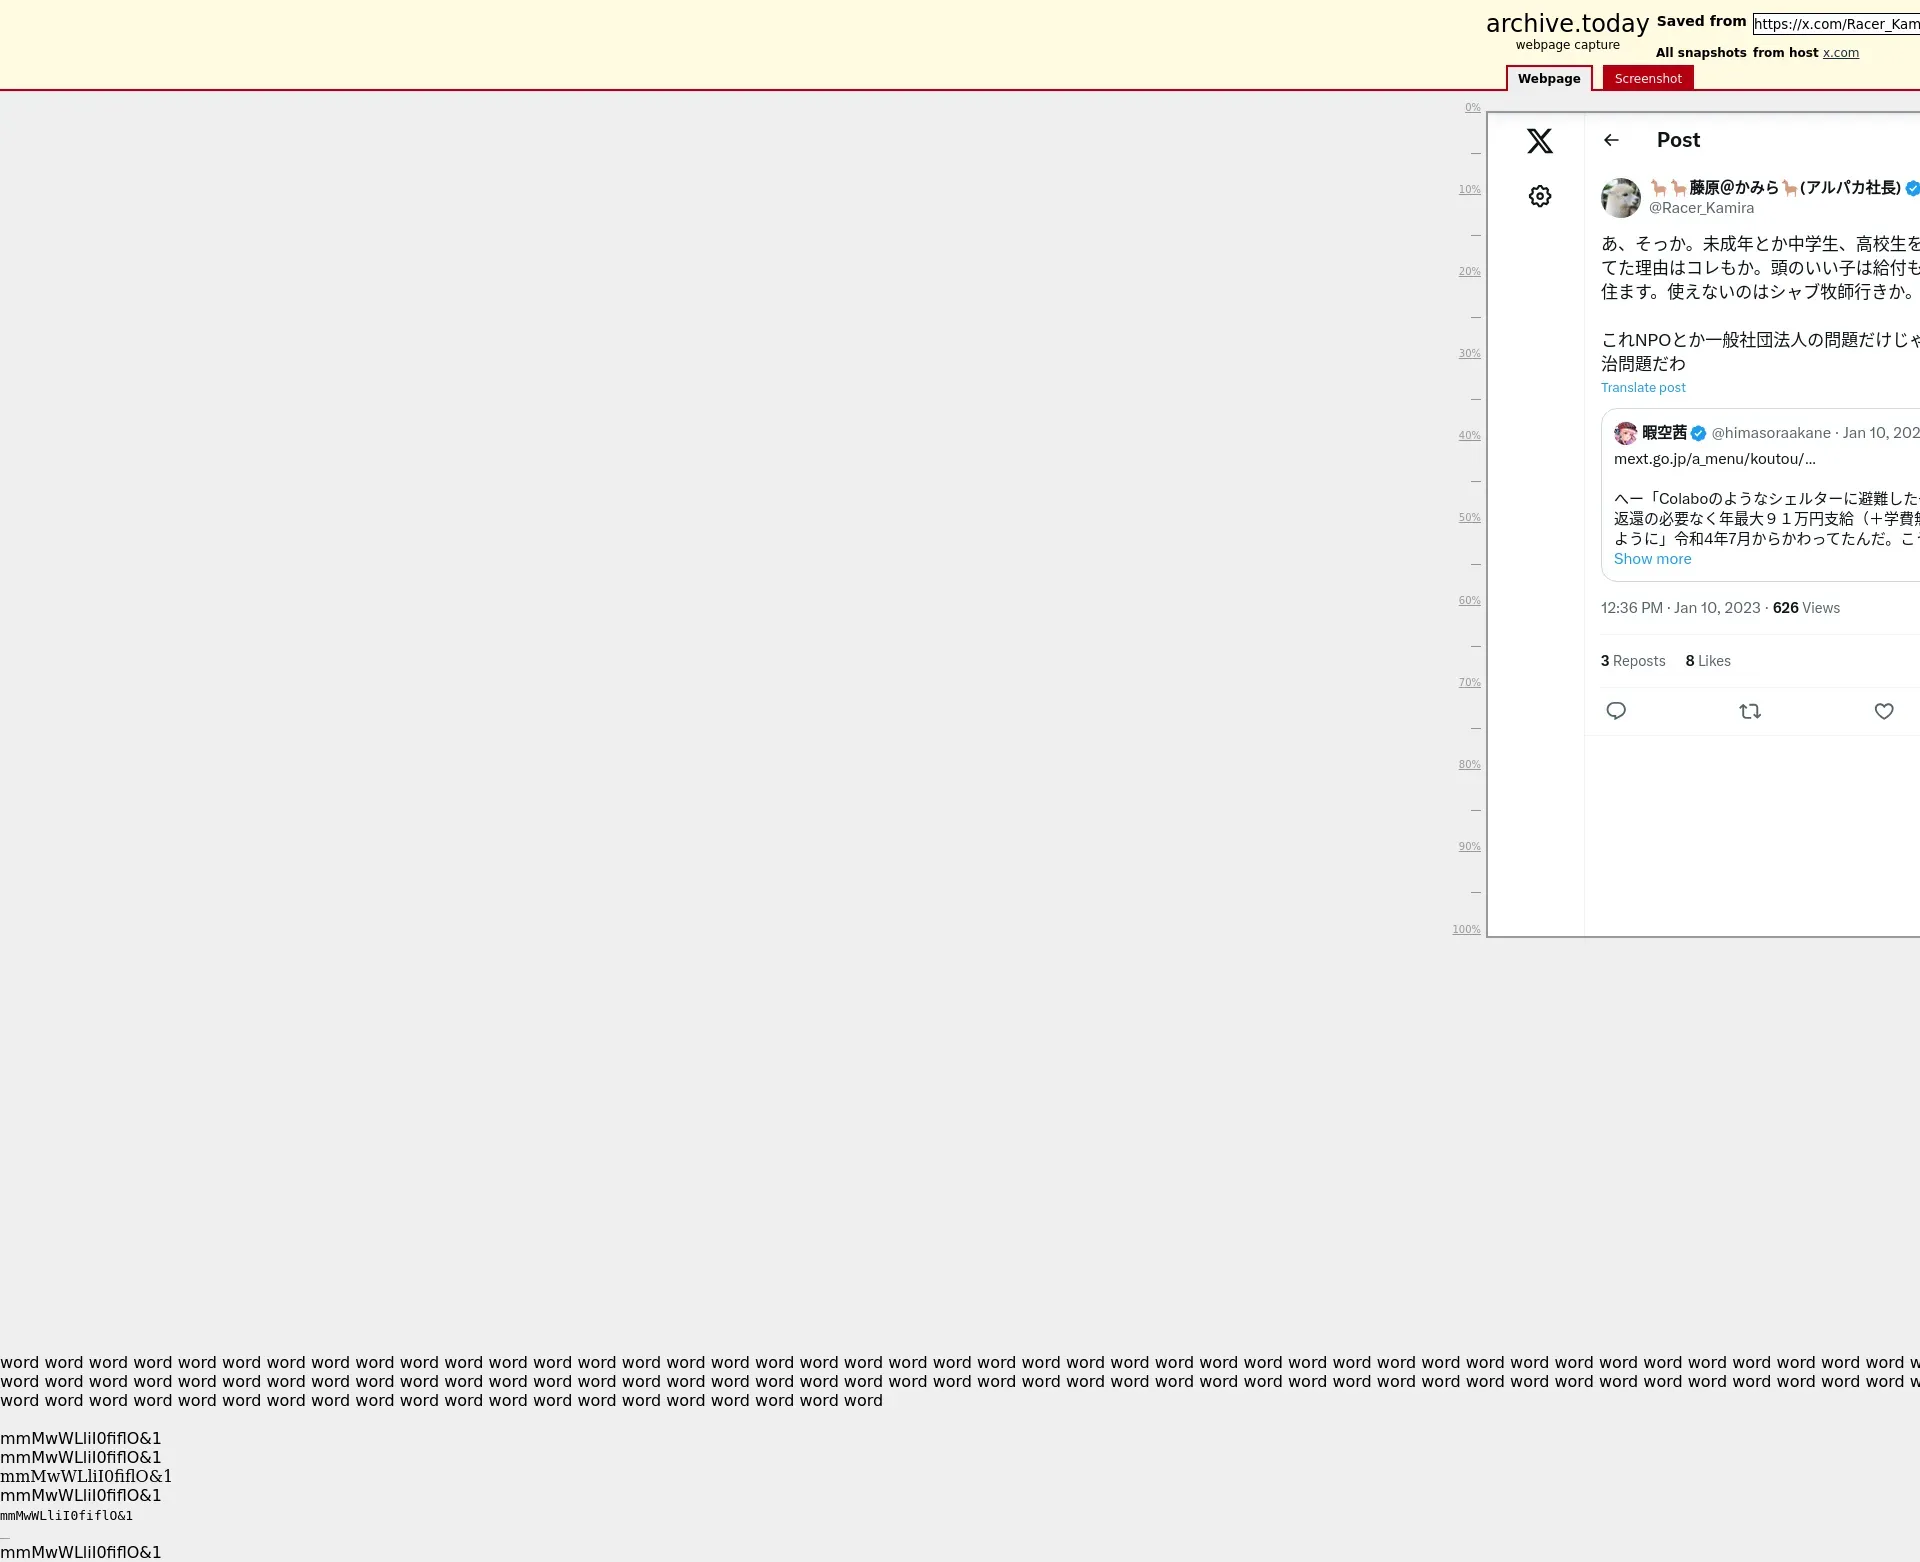Expand quoted tweet with Show more
The width and height of the screenshot is (1920, 1562).
[1652, 559]
